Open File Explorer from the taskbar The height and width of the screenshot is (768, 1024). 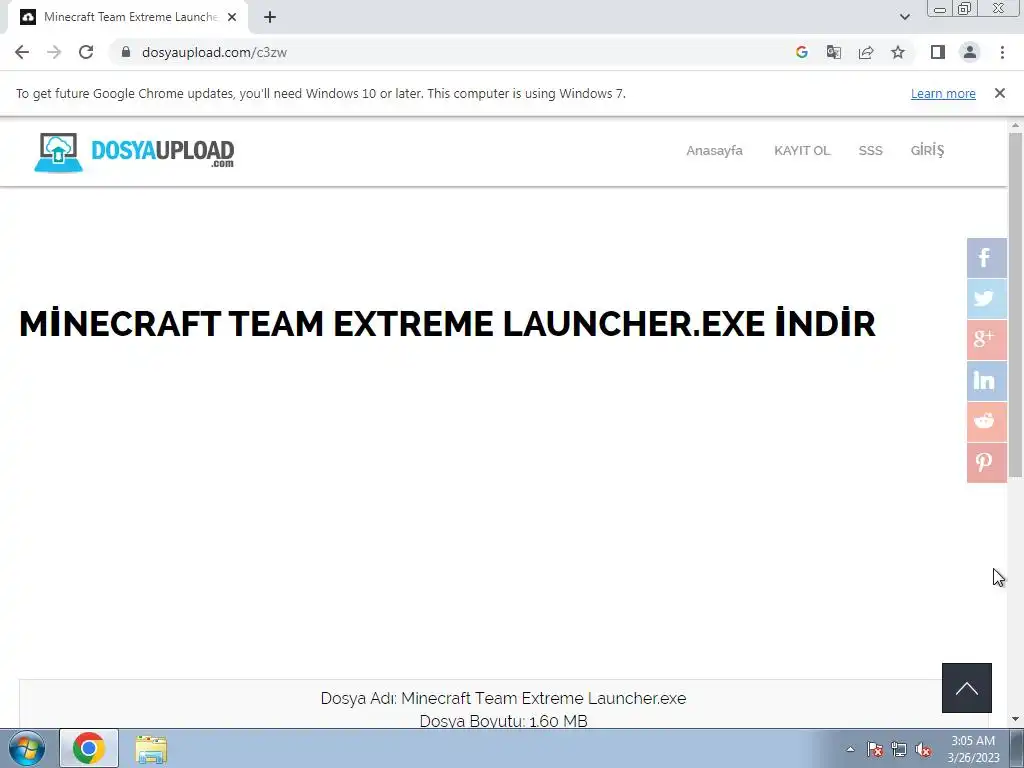click(151, 749)
